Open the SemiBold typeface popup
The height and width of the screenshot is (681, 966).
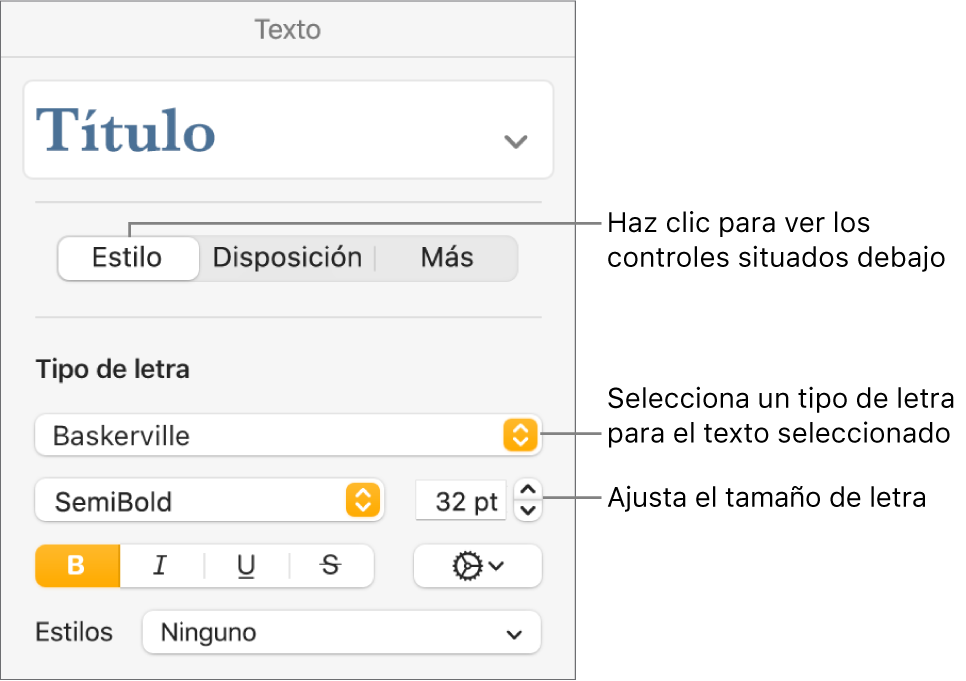click(x=209, y=500)
